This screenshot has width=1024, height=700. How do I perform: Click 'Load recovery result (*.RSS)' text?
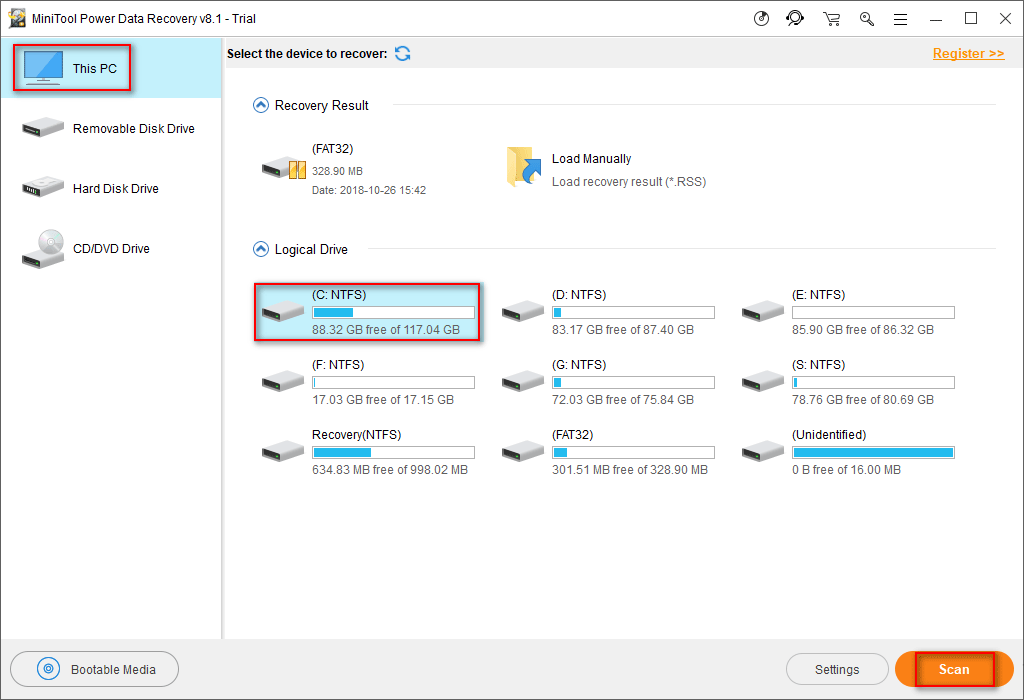click(629, 182)
